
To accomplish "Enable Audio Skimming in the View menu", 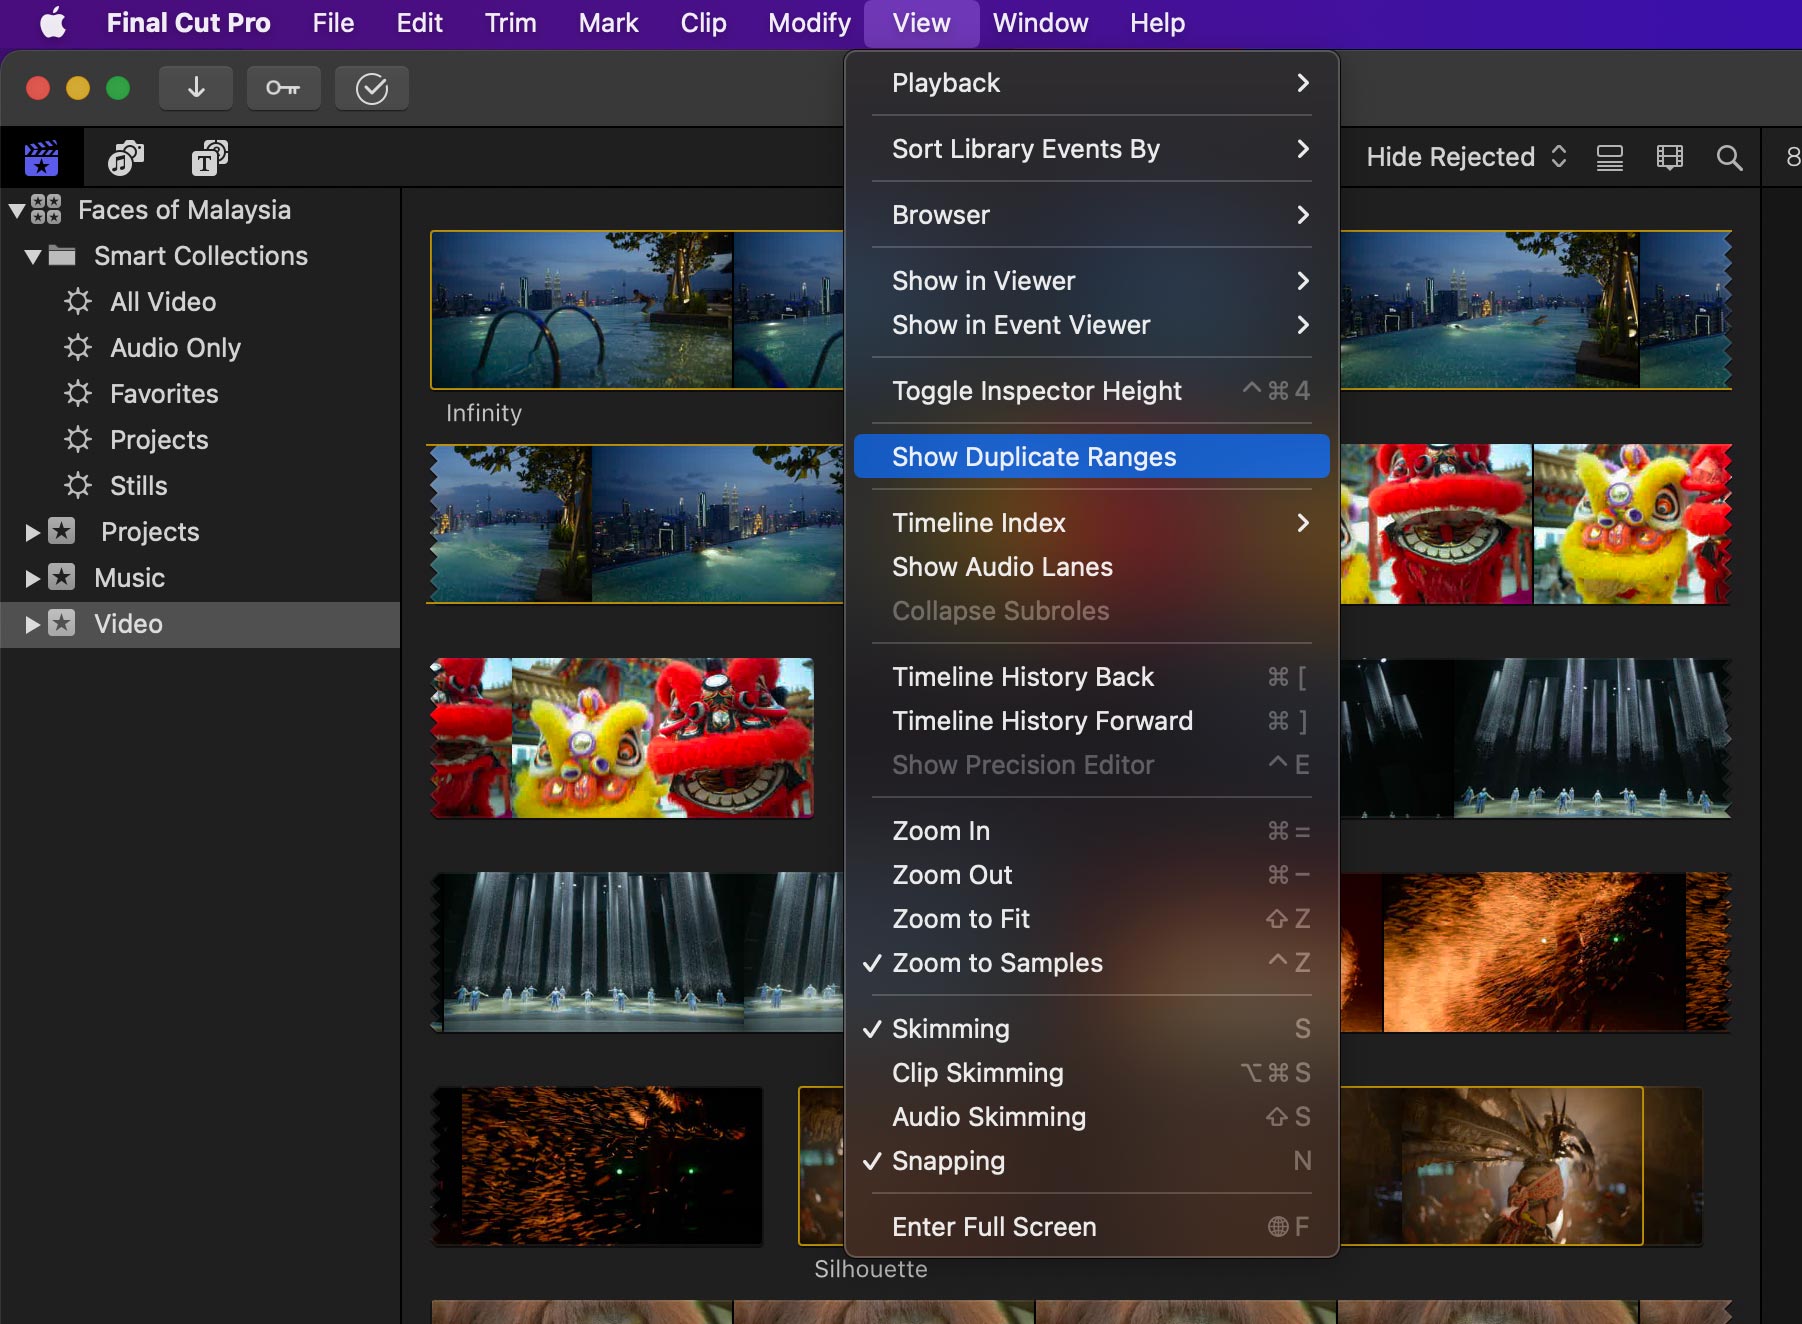I will [x=1092, y=1117].
